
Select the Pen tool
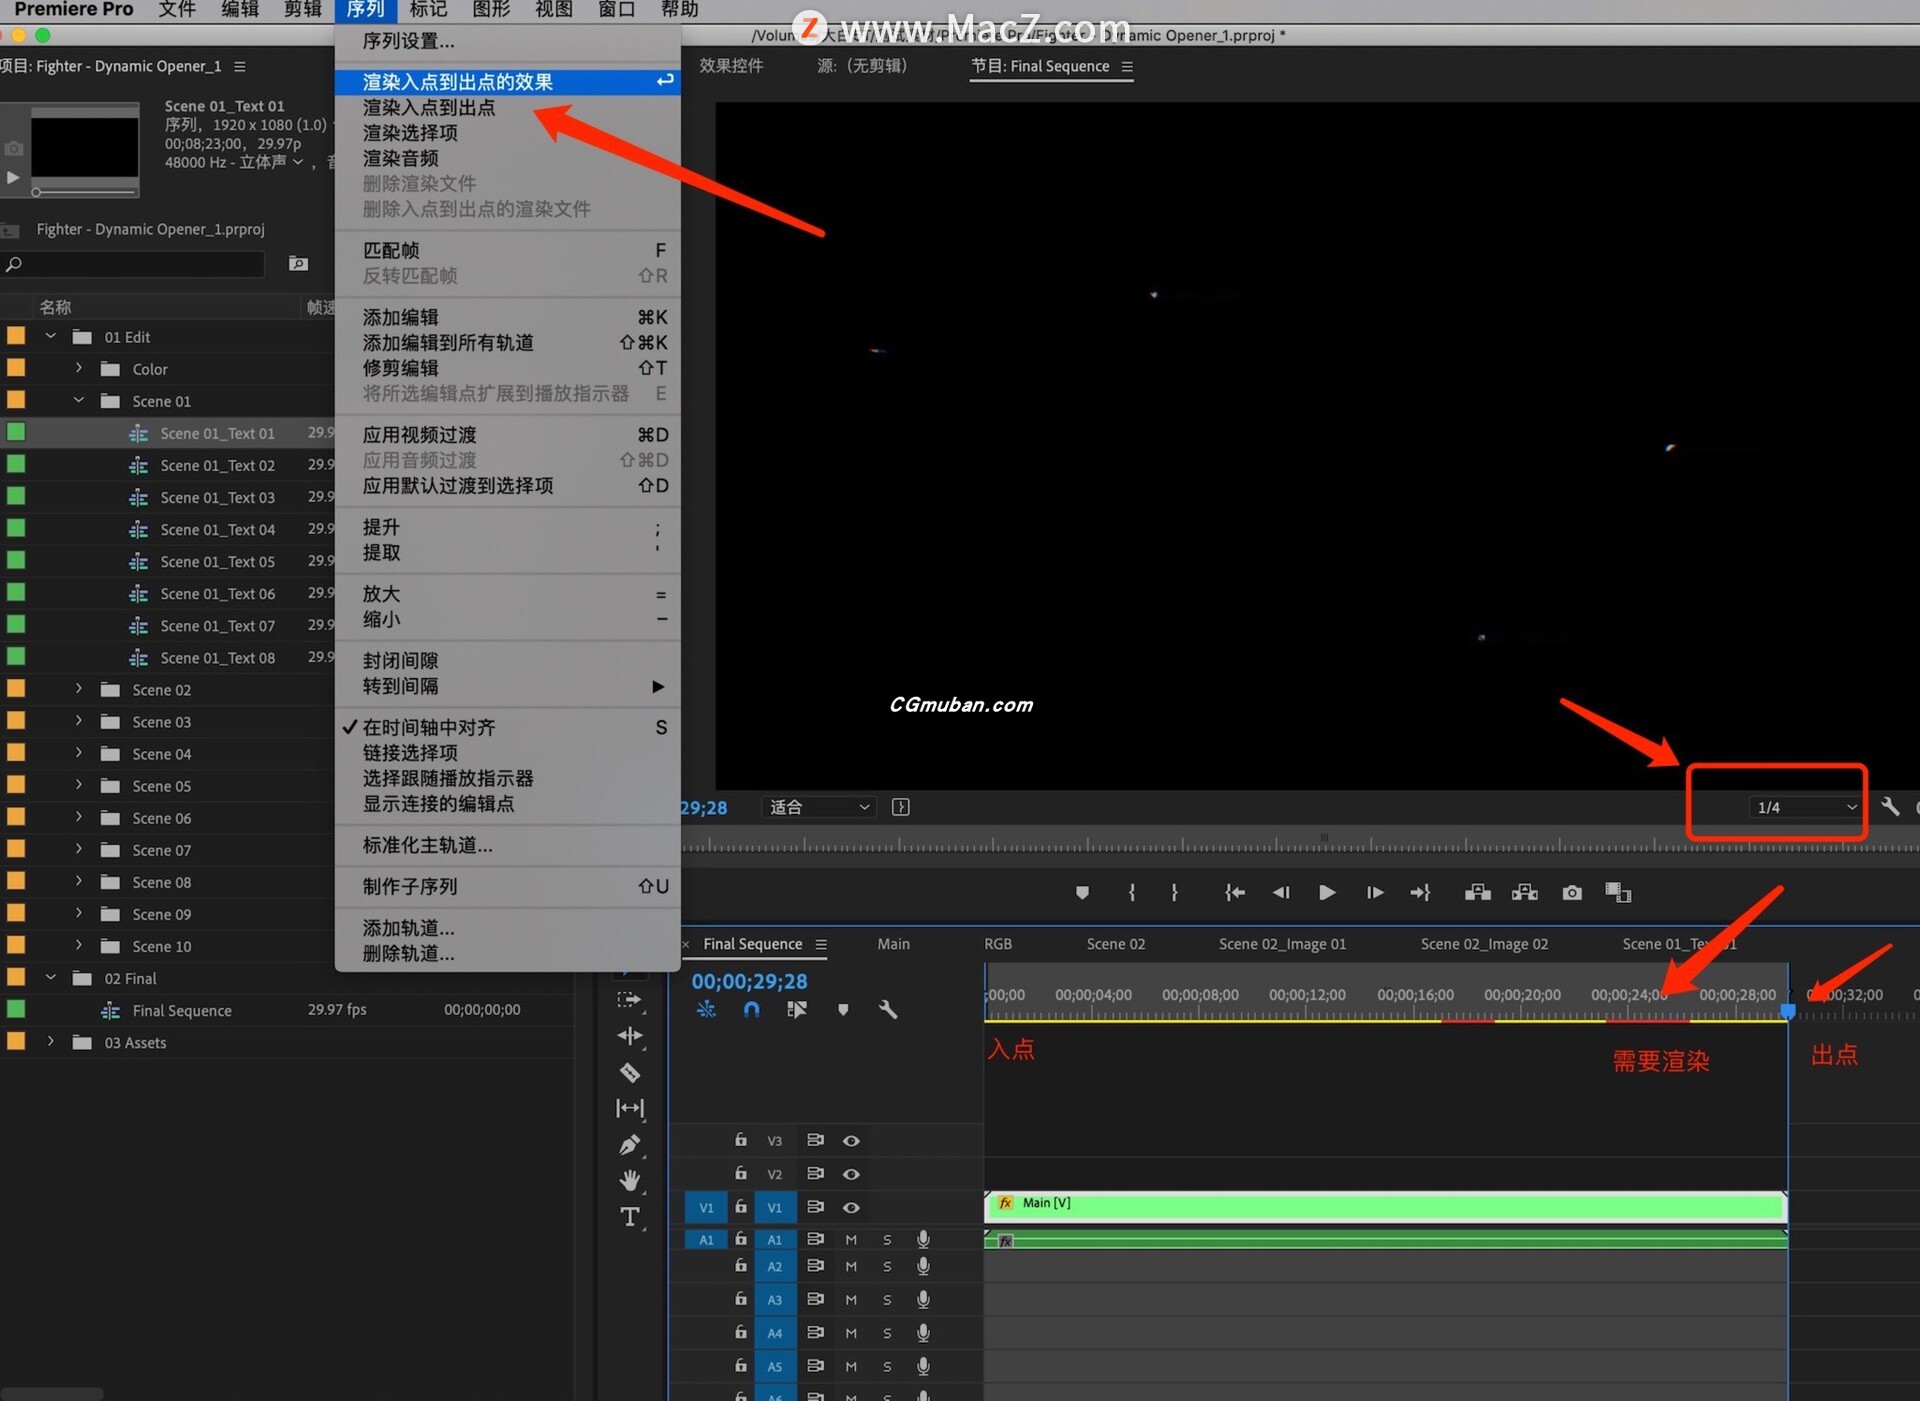pos(630,1145)
